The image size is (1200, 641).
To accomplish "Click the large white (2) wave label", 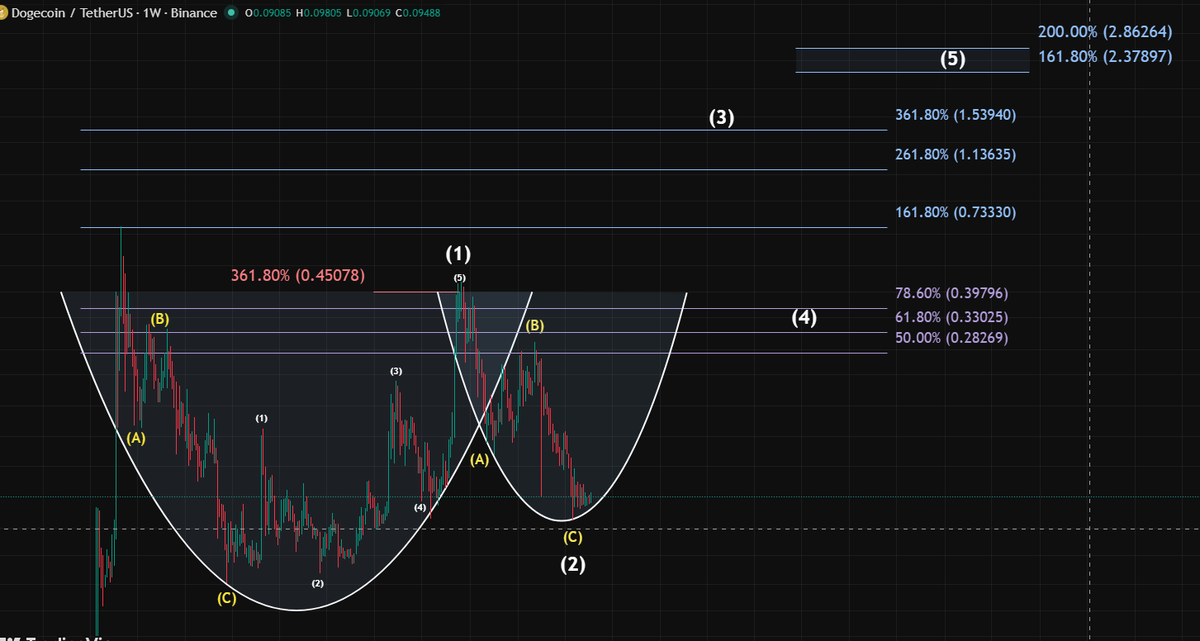I will pos(572,564).
